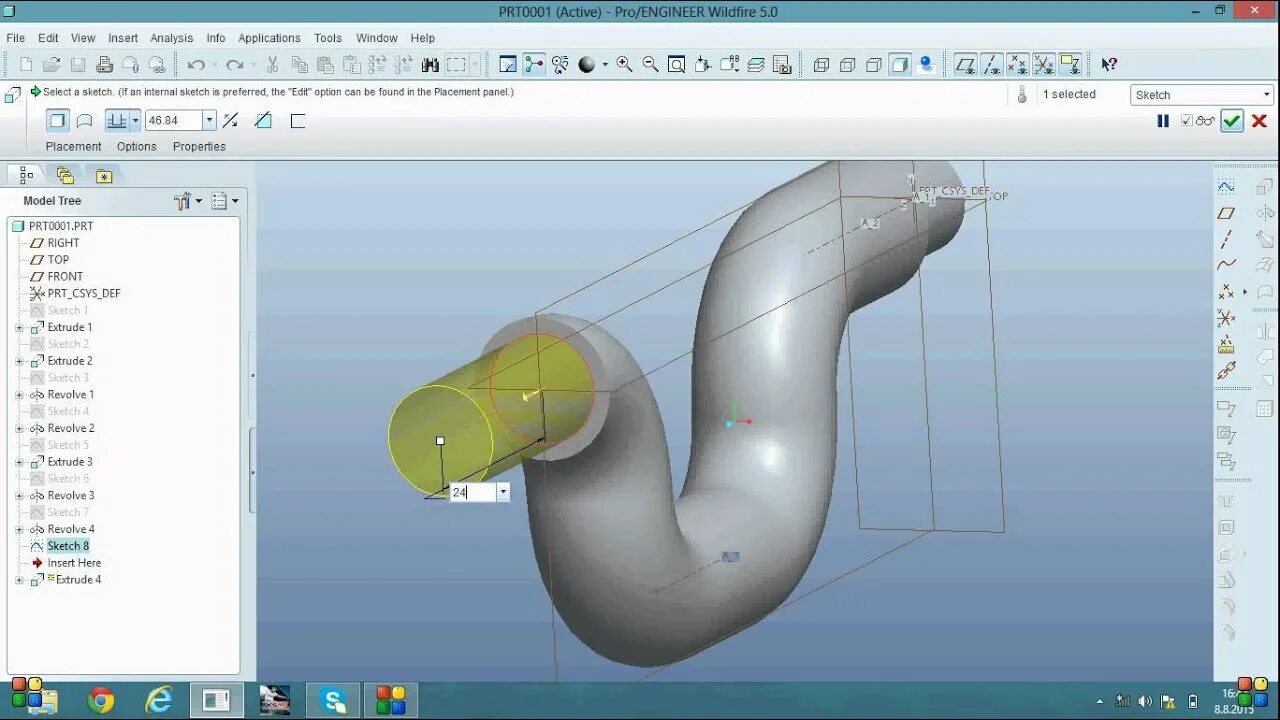Open dropdown next to on-model 24 value
This screenshot has width=1280, height=720.
coord(503,492)
